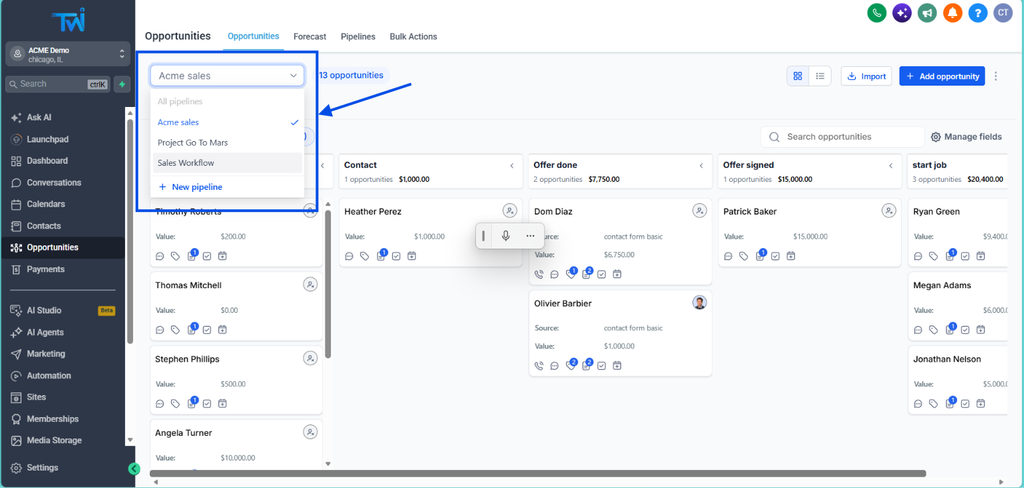The height and width of the screenshot is (488, 1024).
Task: Click the Search opportunities field
Action: pos(842,137)
